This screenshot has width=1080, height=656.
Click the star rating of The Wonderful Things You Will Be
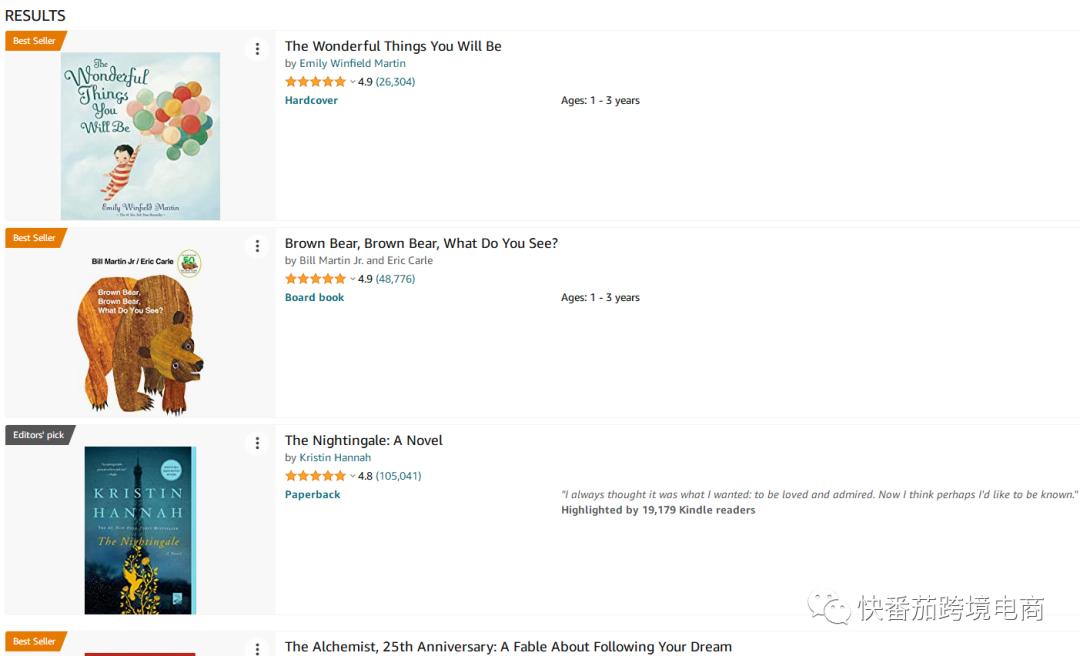point(315,82)
